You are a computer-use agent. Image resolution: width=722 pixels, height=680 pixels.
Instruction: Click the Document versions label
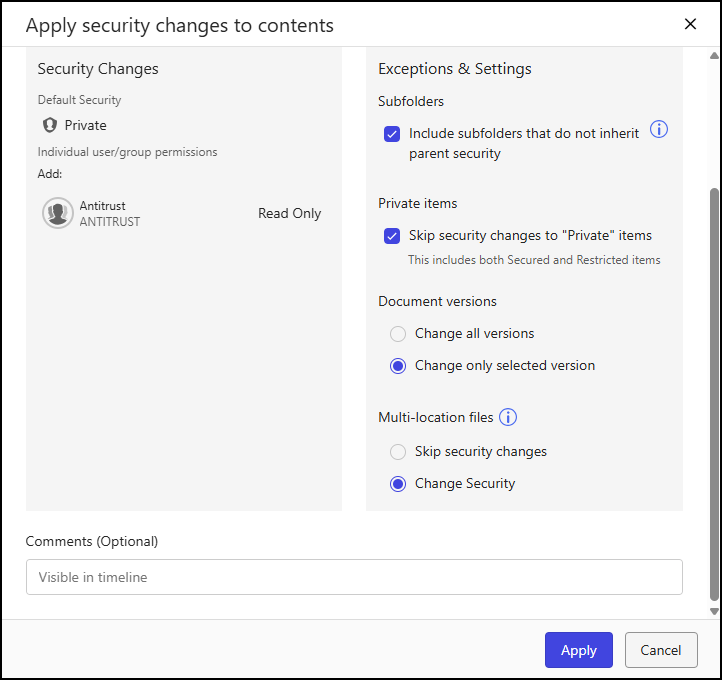437,301
